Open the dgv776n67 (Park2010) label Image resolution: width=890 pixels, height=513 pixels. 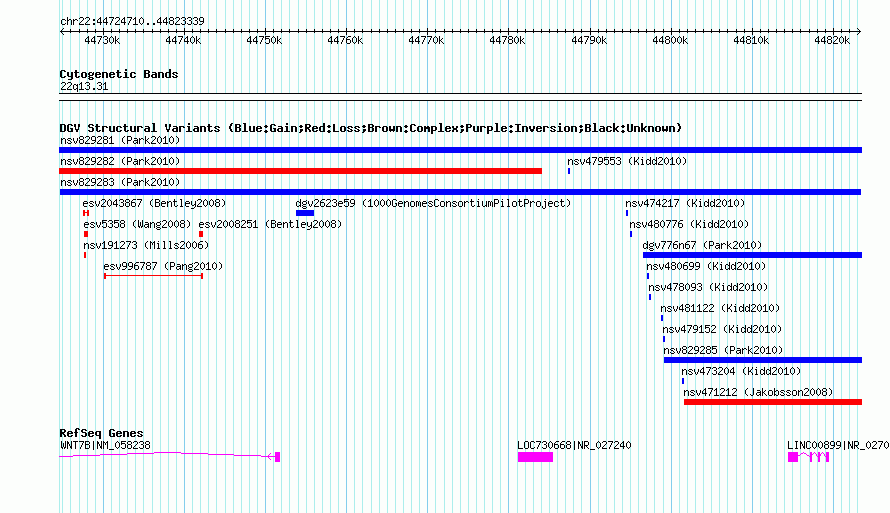[702, 245]
